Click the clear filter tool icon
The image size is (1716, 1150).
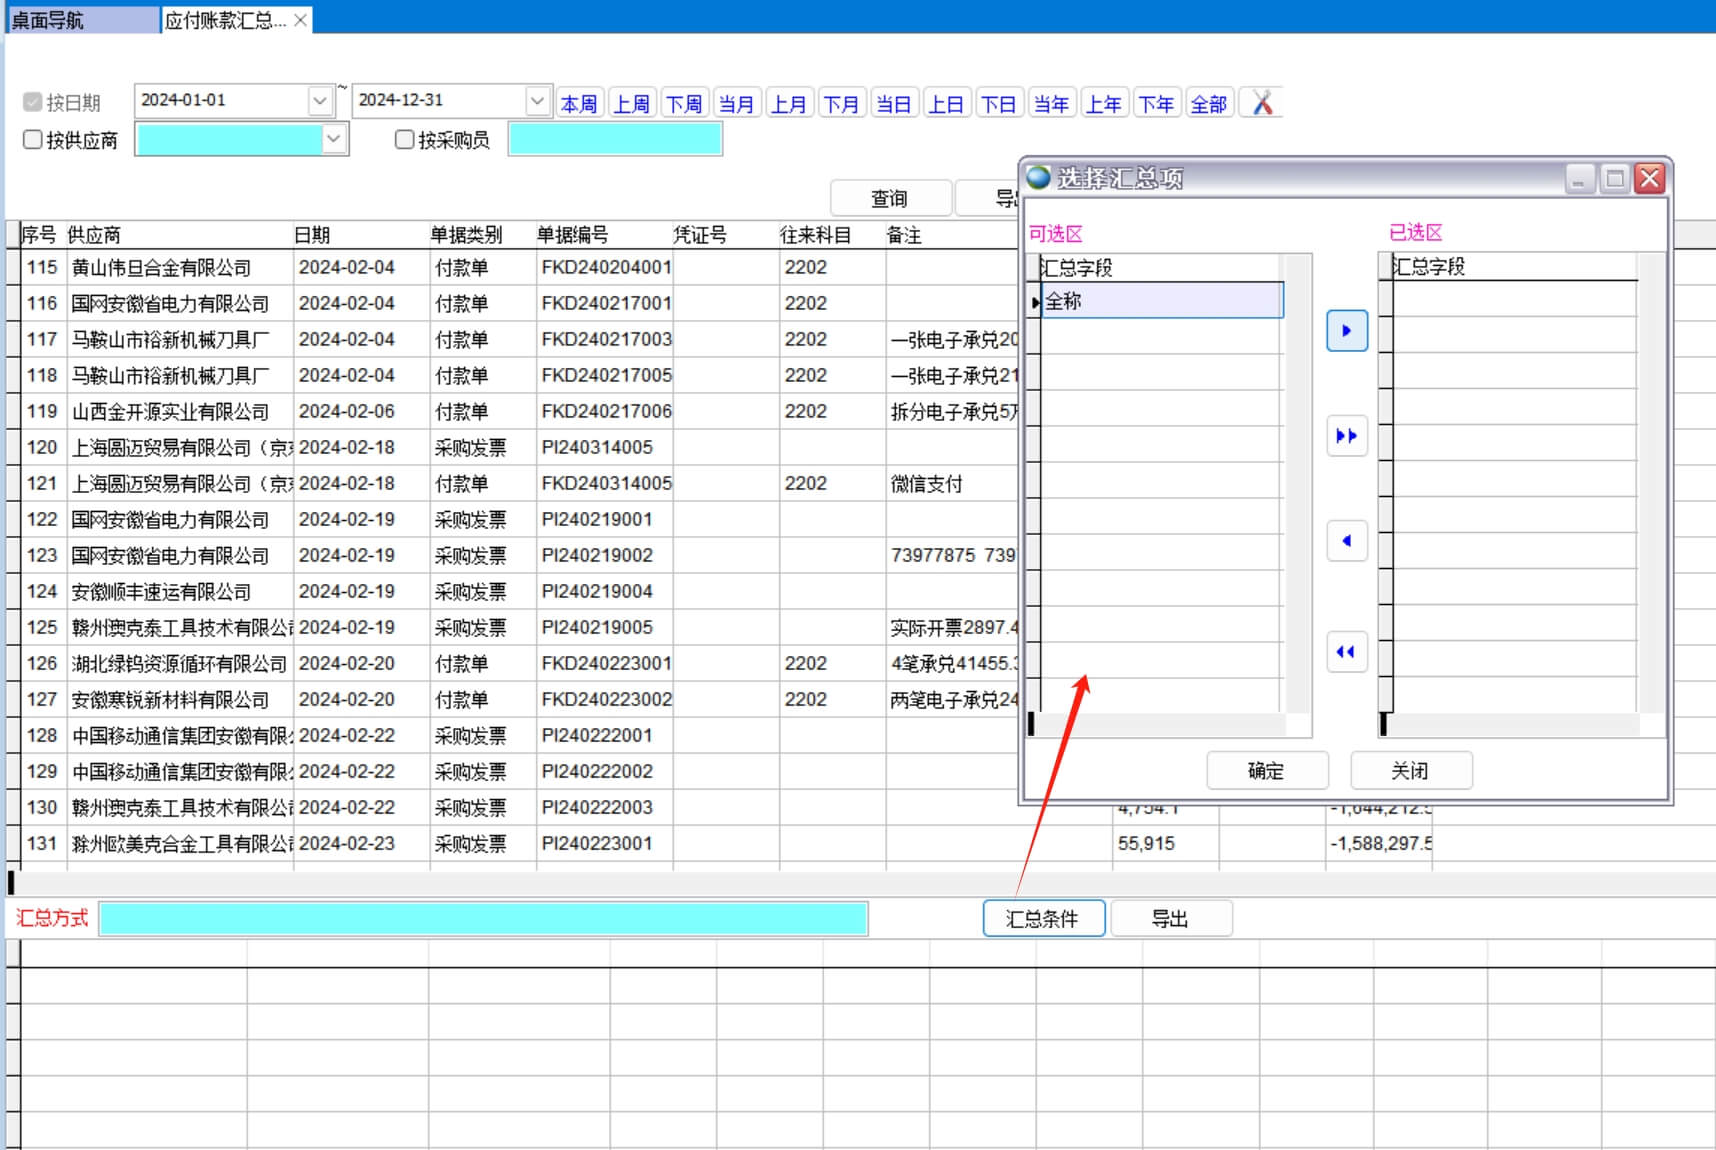(1262, 103)
